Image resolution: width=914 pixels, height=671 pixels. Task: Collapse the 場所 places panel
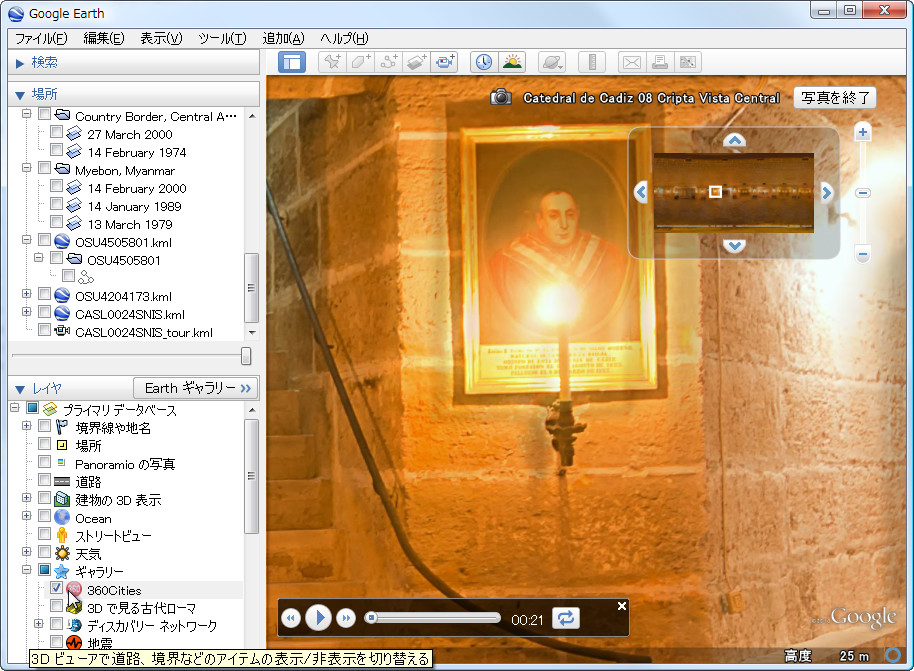pyautogui.click(x=20, y=94)
